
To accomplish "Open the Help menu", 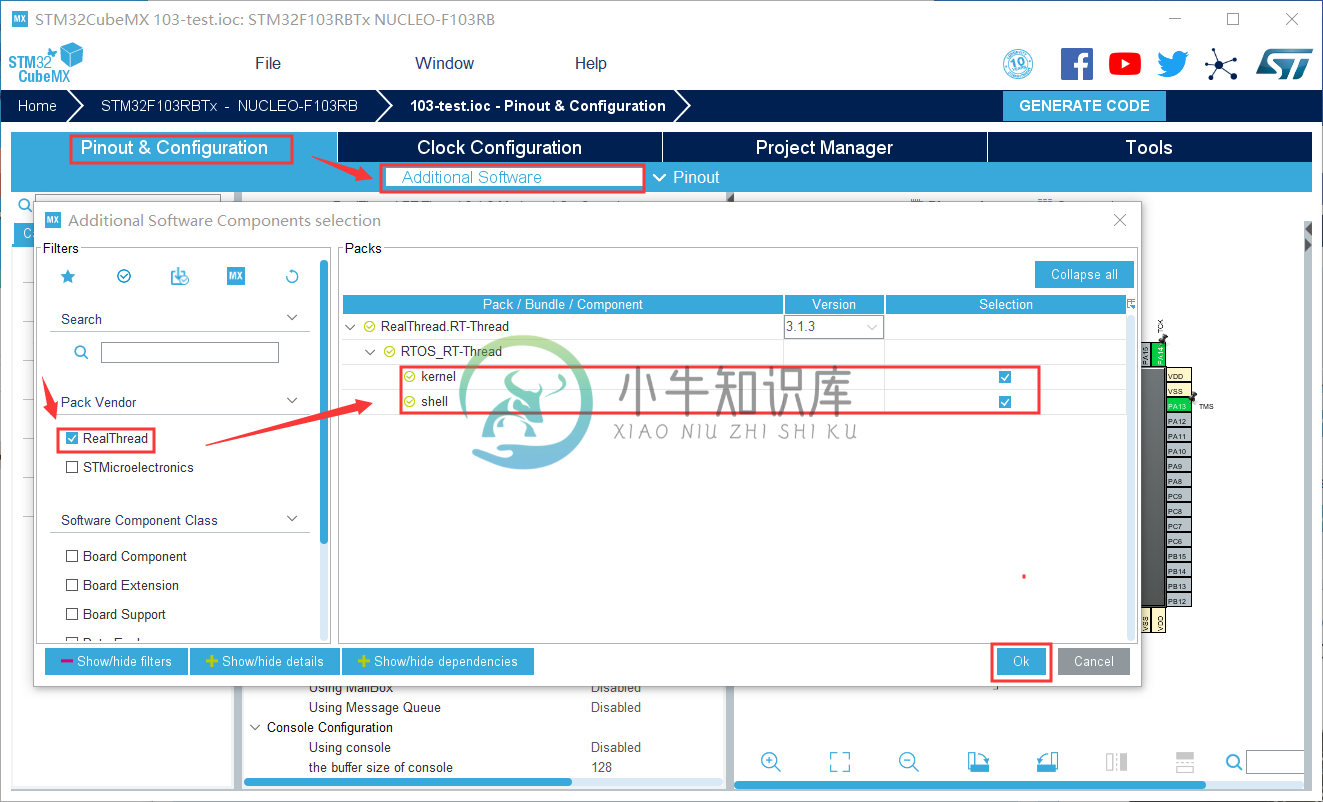I will point(590,63).
